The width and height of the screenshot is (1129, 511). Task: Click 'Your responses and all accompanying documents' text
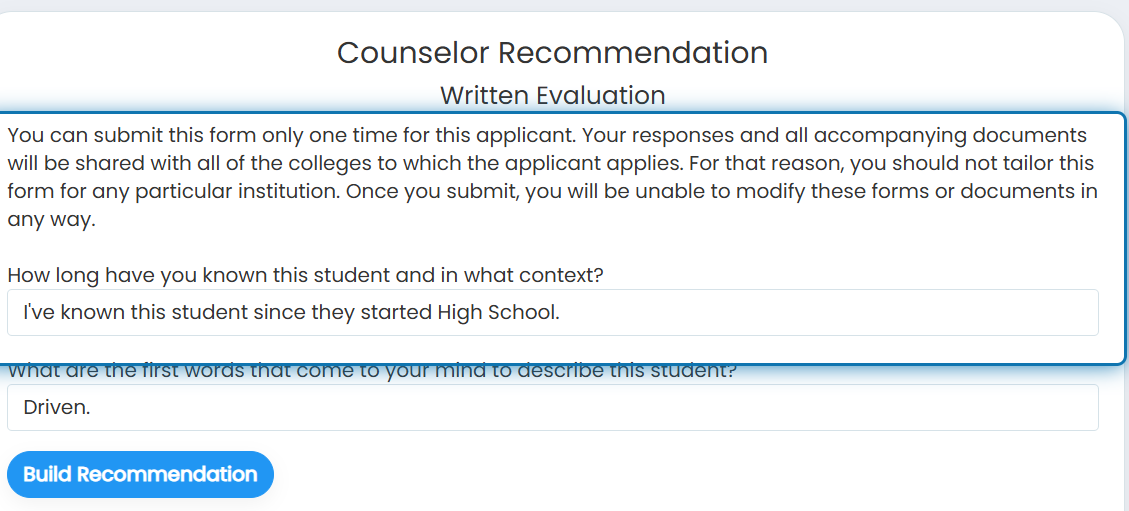point(836,135)
